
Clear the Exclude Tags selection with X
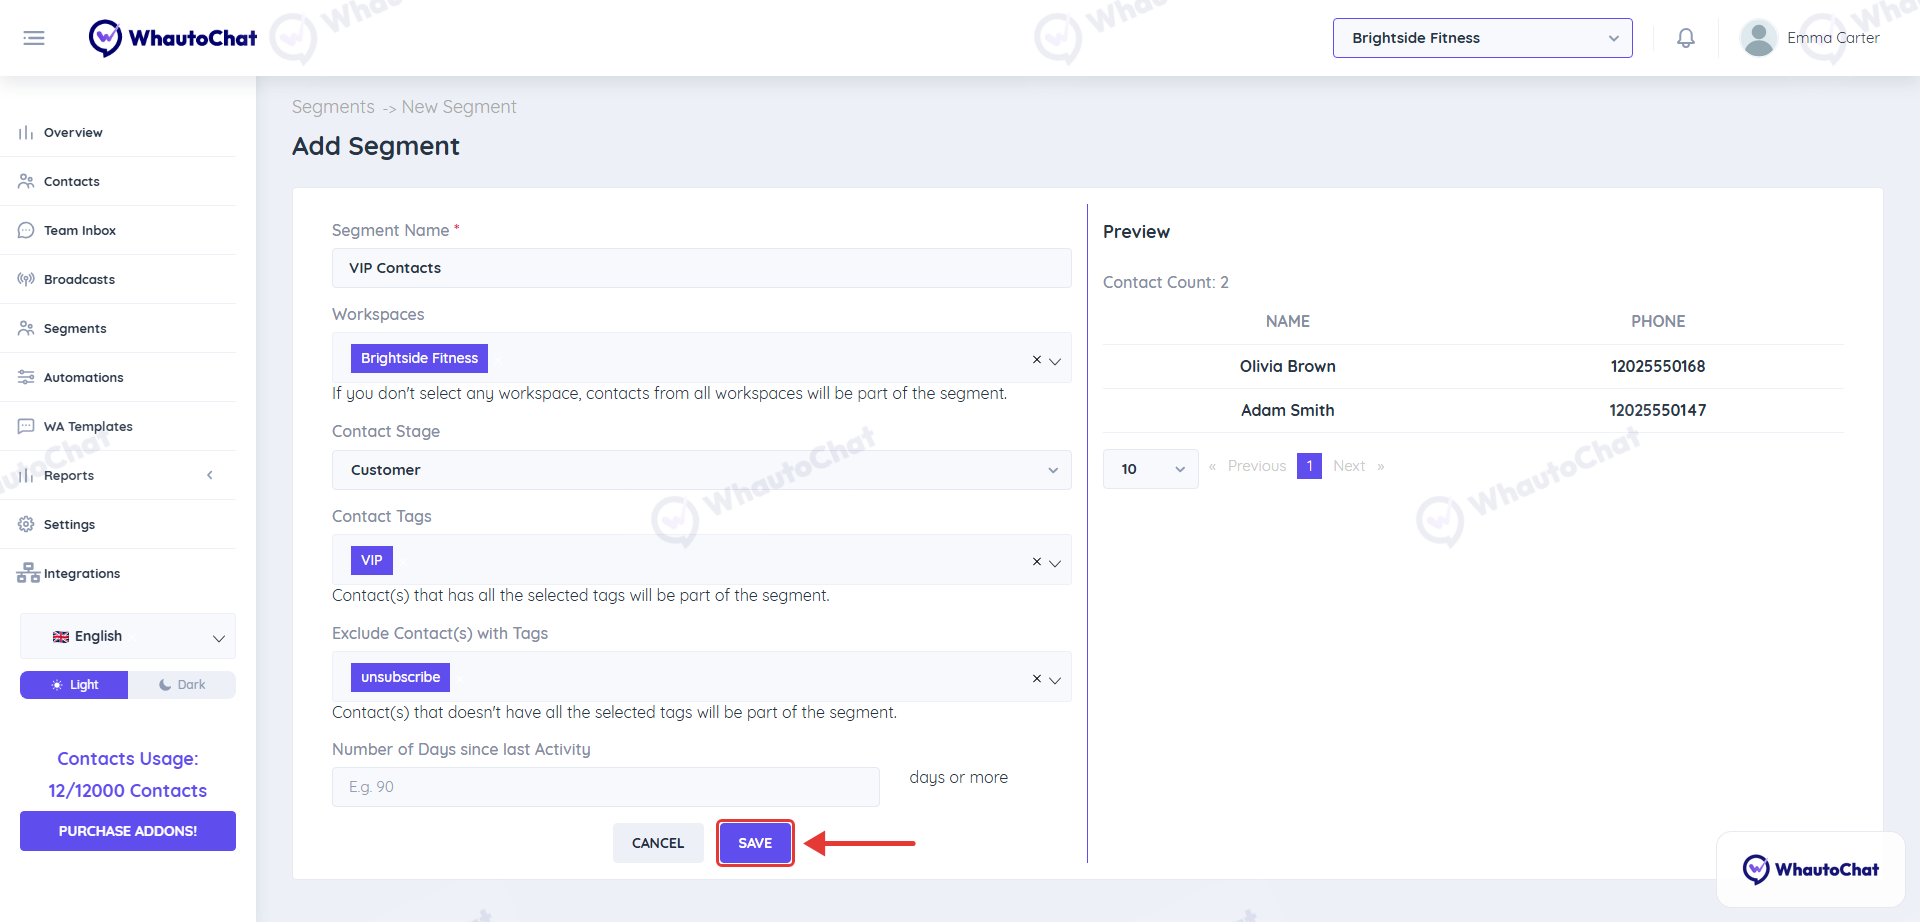(x=1037, y=678)
